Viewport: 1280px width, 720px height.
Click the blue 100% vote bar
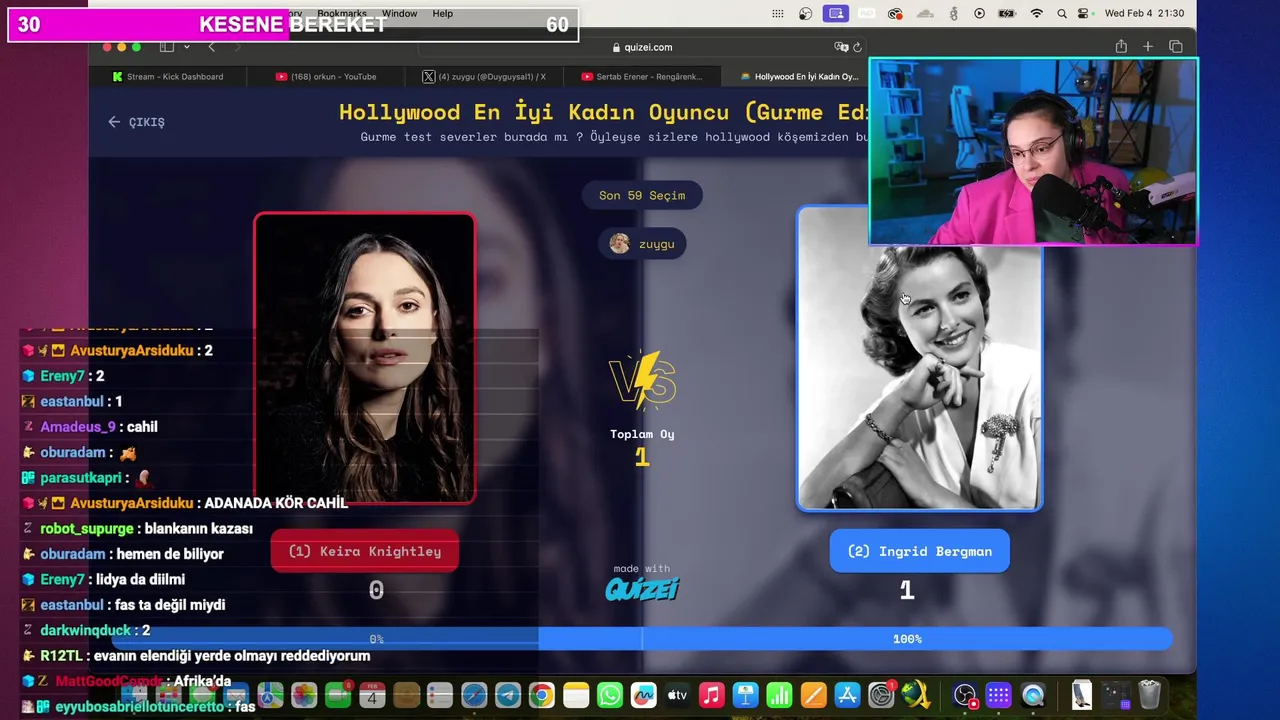point(907,638)
